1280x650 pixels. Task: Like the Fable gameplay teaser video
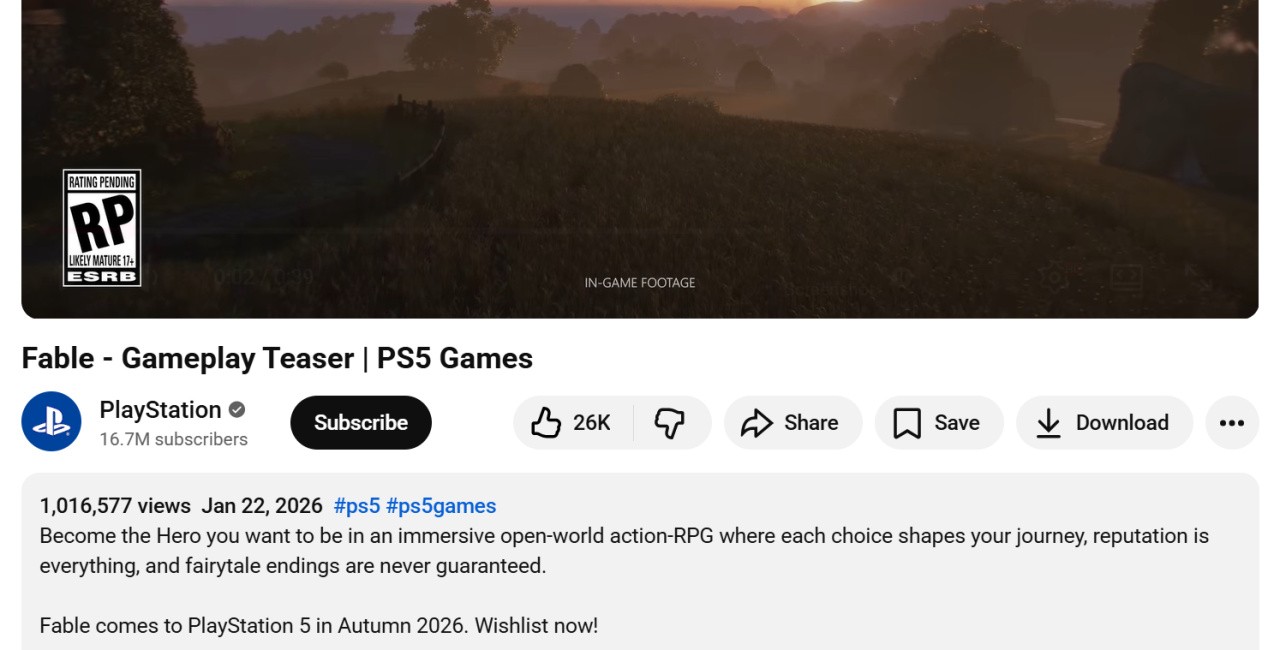click(572, 423)
